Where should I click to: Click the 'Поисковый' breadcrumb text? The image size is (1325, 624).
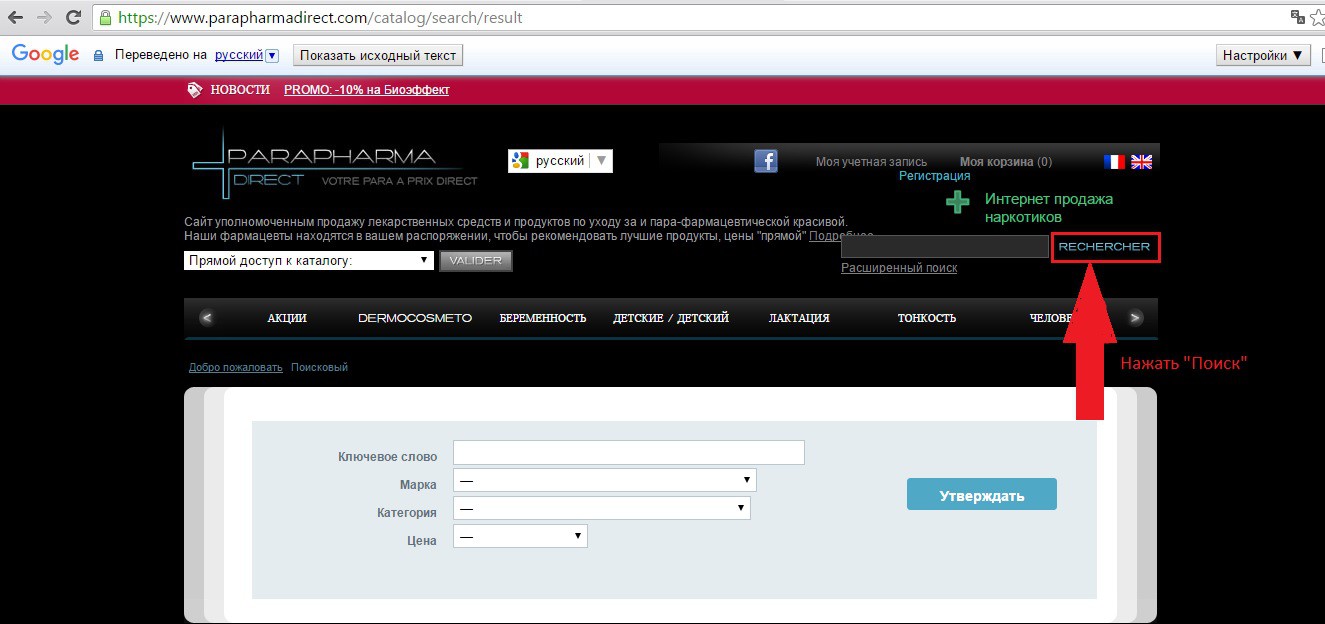point(319,367)
